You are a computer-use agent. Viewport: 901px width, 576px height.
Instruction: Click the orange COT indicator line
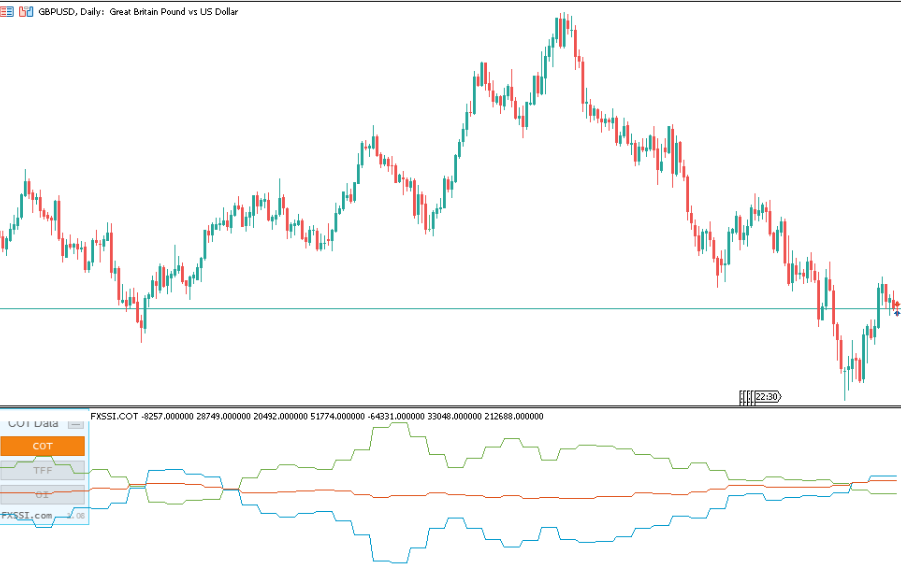[x=450, y=494]
